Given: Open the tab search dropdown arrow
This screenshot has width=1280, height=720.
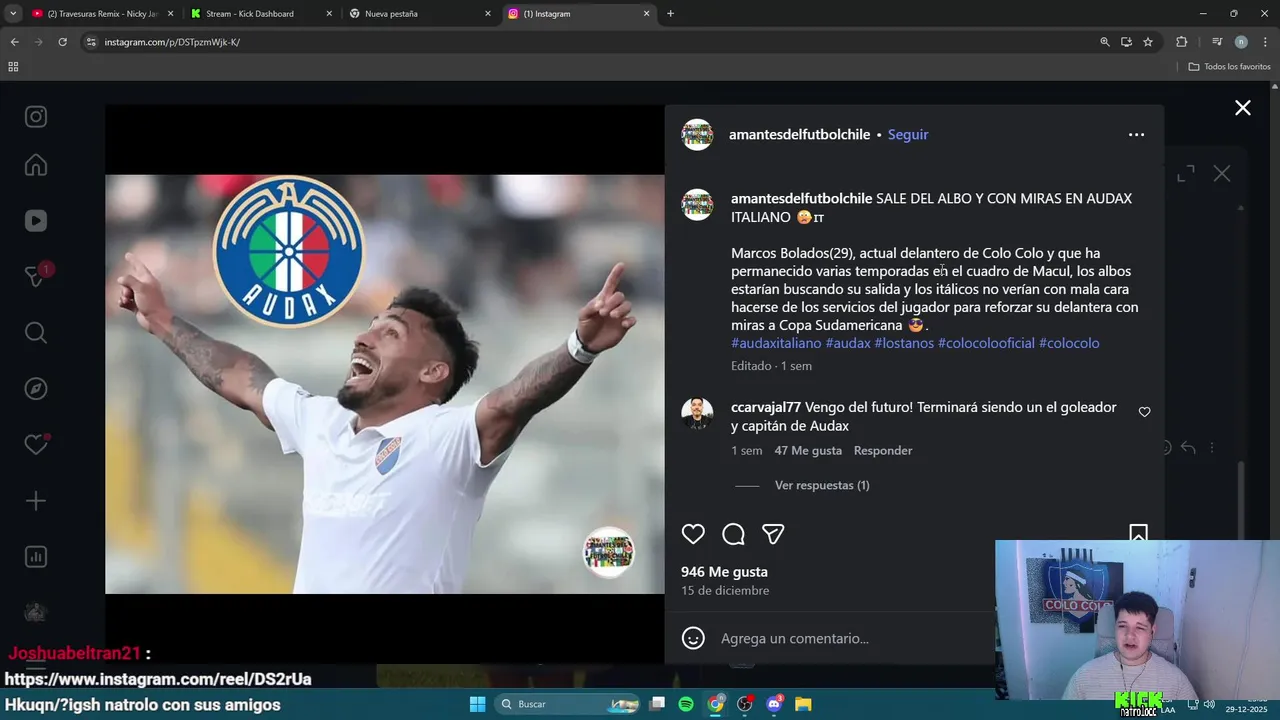Looking at the screenshot, I should [x=13, y=14].
